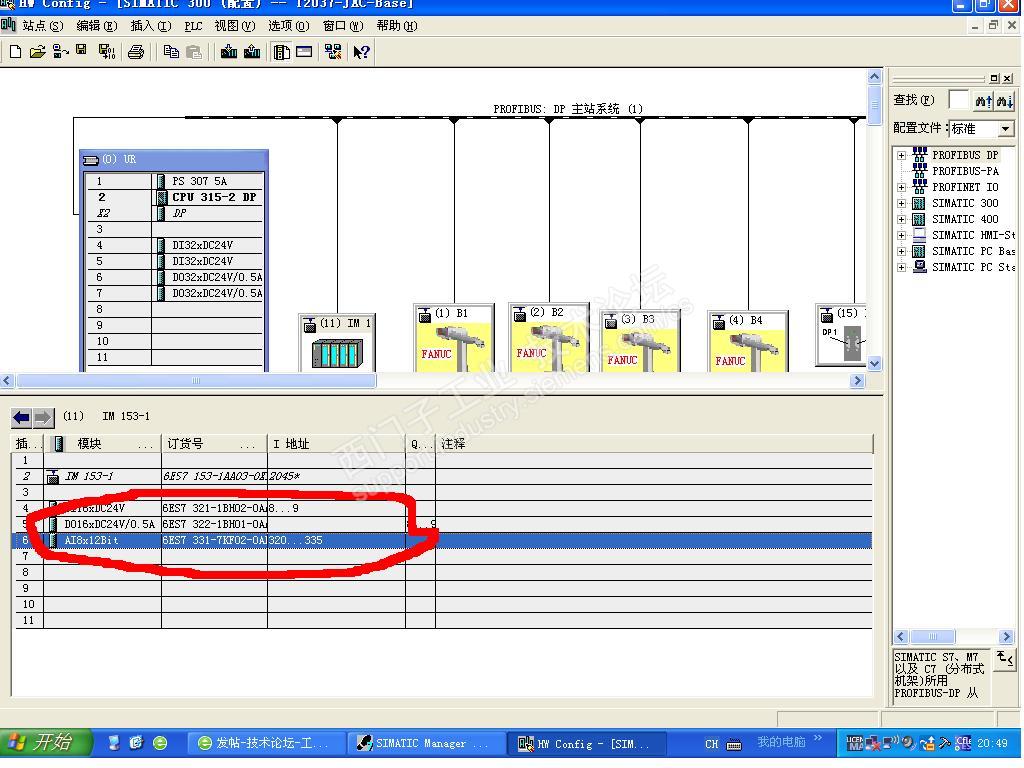Click the 开始 Start button

44,743
